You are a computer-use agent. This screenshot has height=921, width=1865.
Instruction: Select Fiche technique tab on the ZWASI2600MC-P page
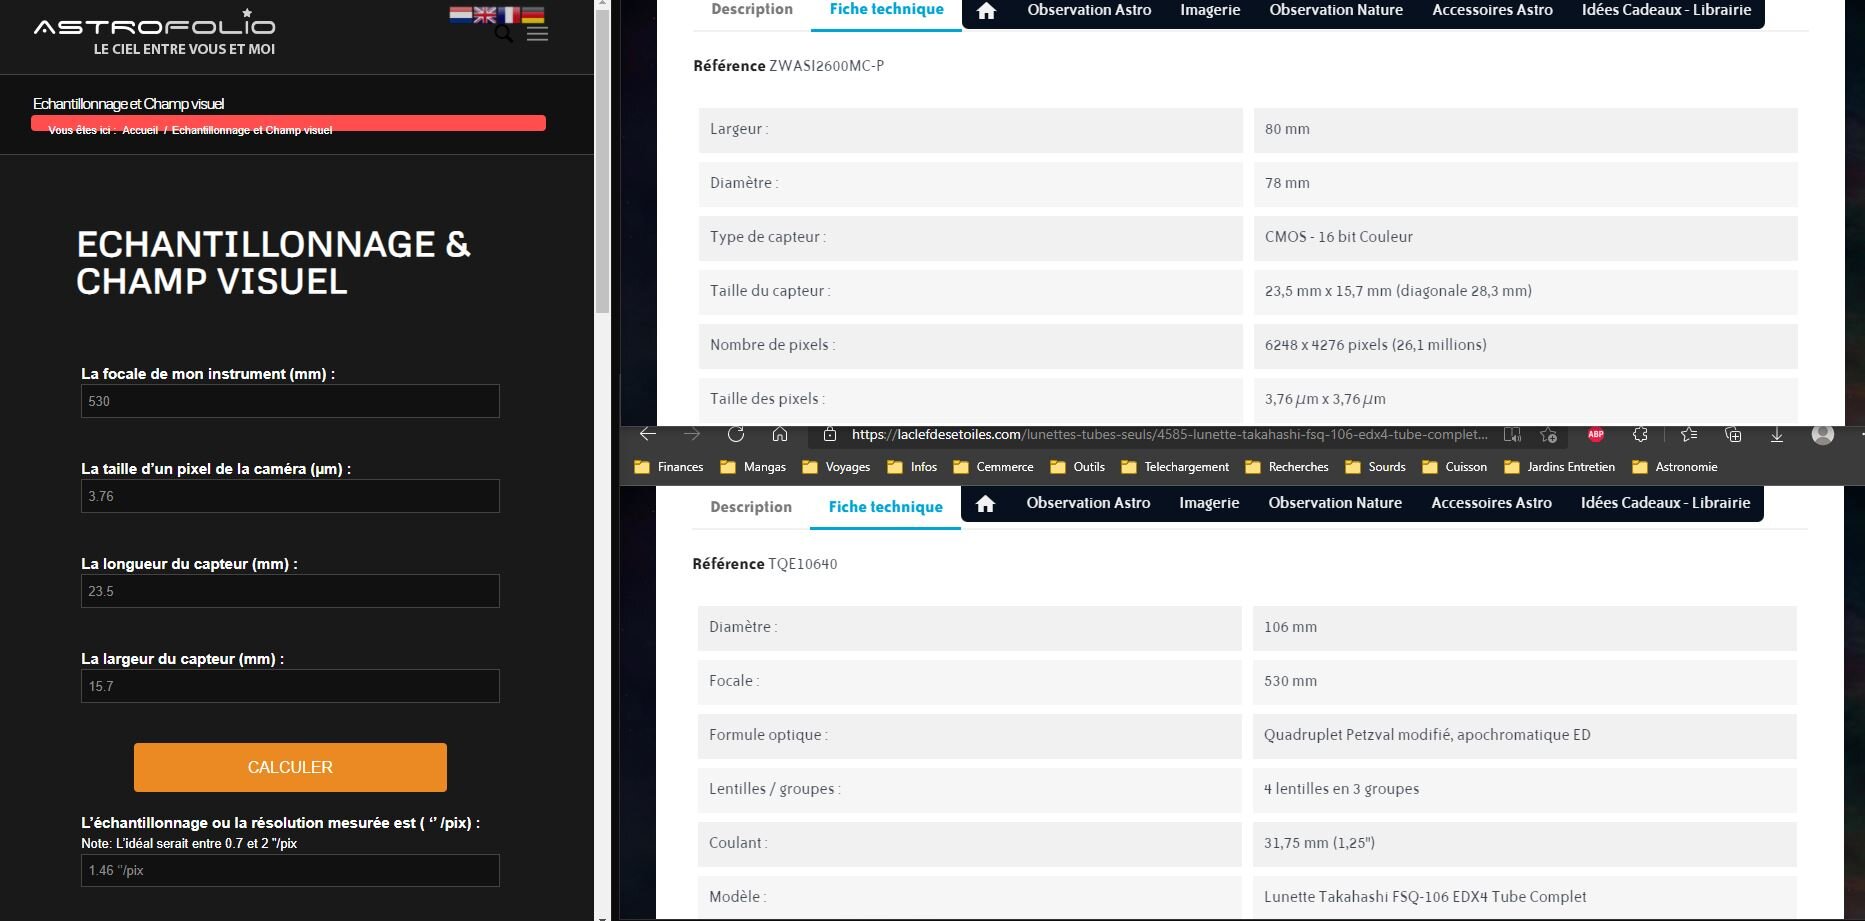point(887,10)
